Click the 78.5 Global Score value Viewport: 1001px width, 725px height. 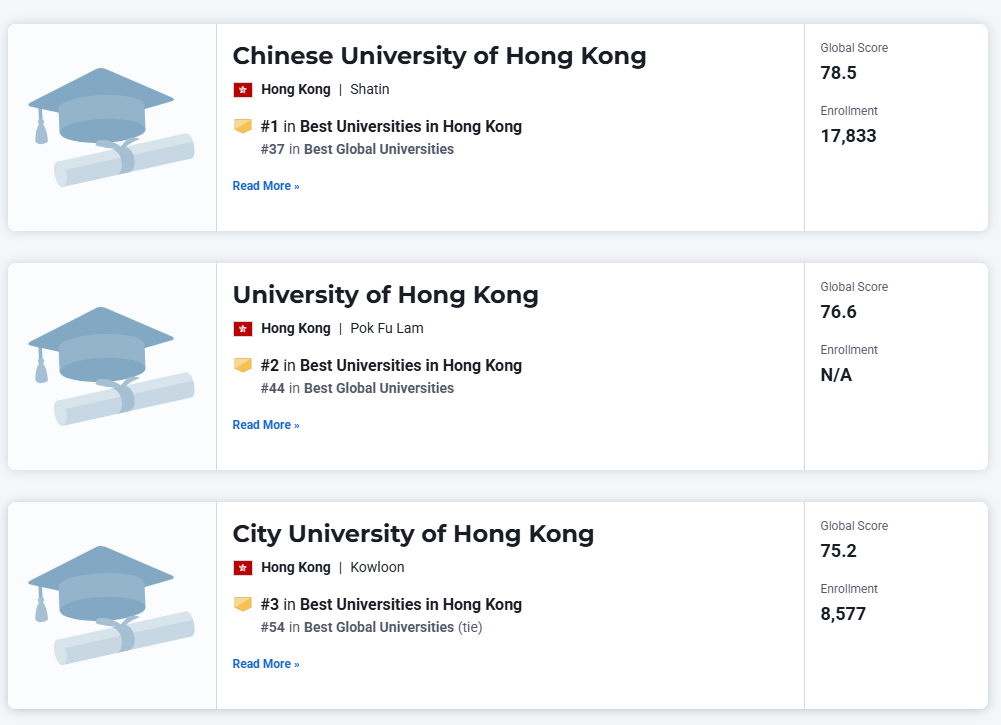[839, 73]
